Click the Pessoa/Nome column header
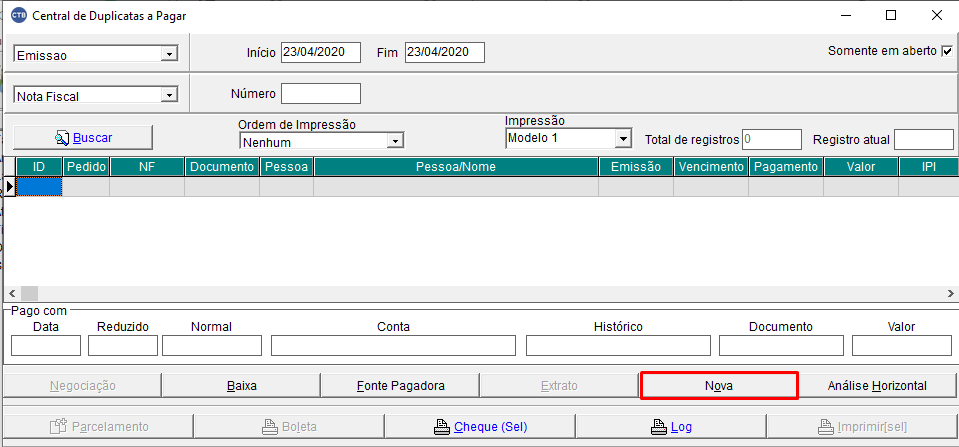The image size is (959, 447). pos(455,167)
